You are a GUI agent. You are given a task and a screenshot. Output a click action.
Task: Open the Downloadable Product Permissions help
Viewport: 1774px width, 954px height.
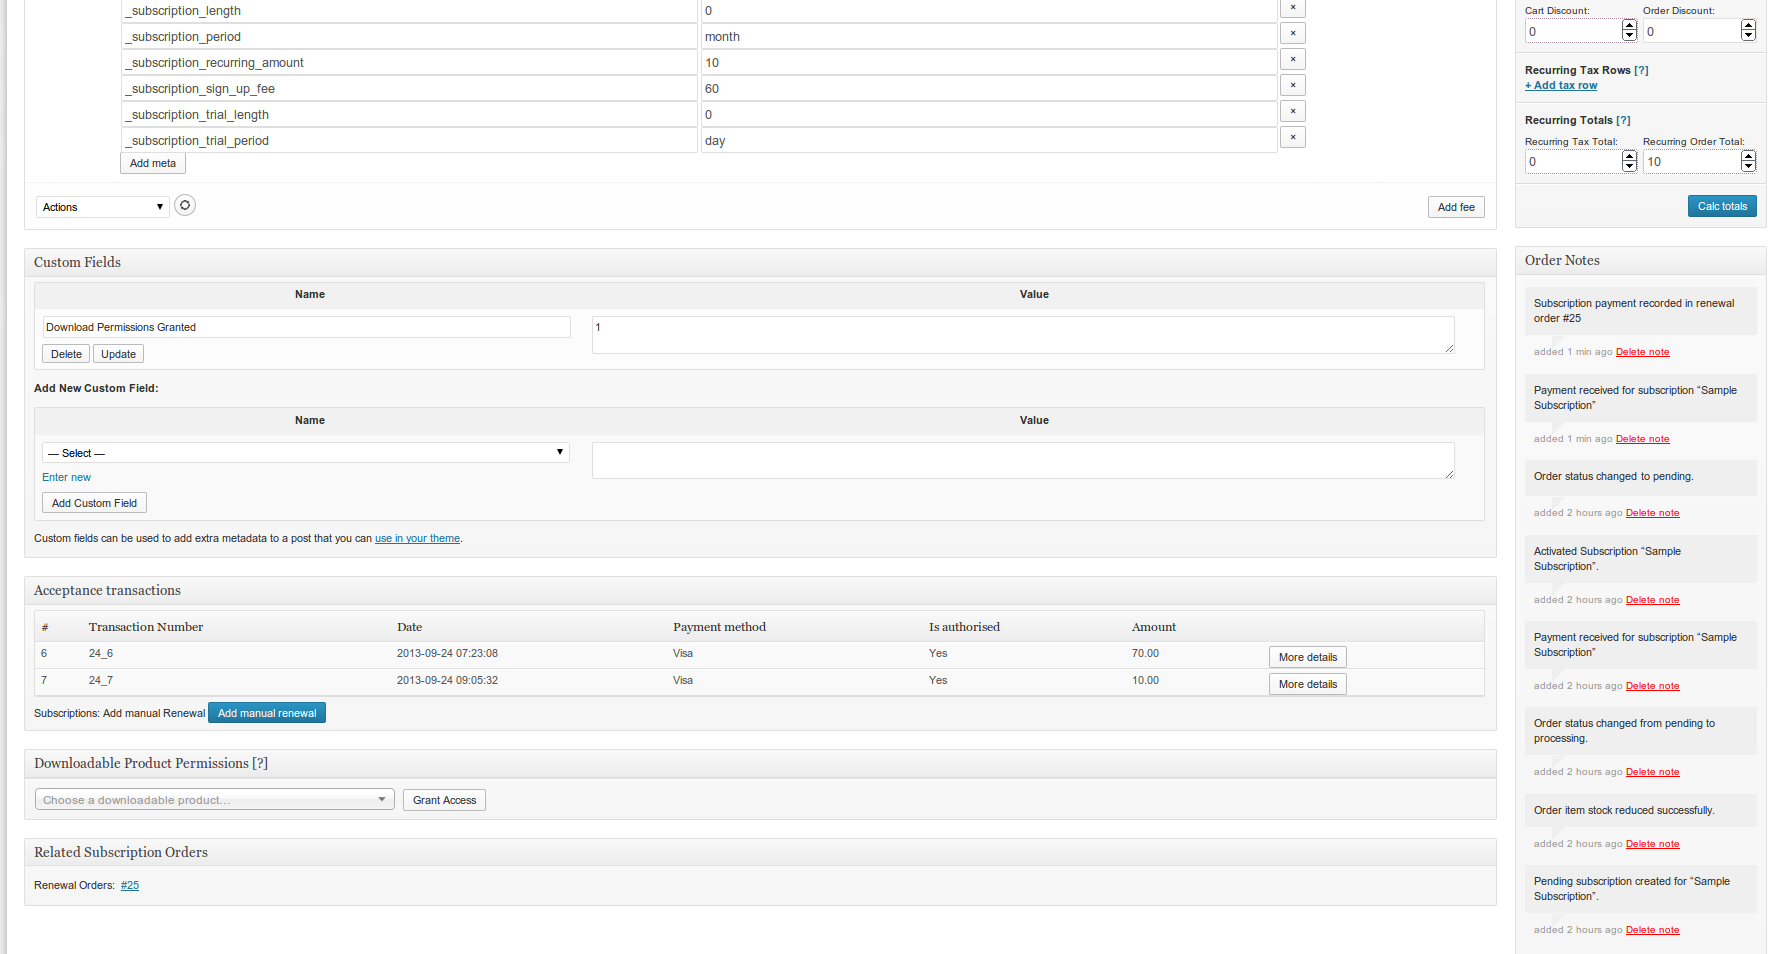click(260, 763)
